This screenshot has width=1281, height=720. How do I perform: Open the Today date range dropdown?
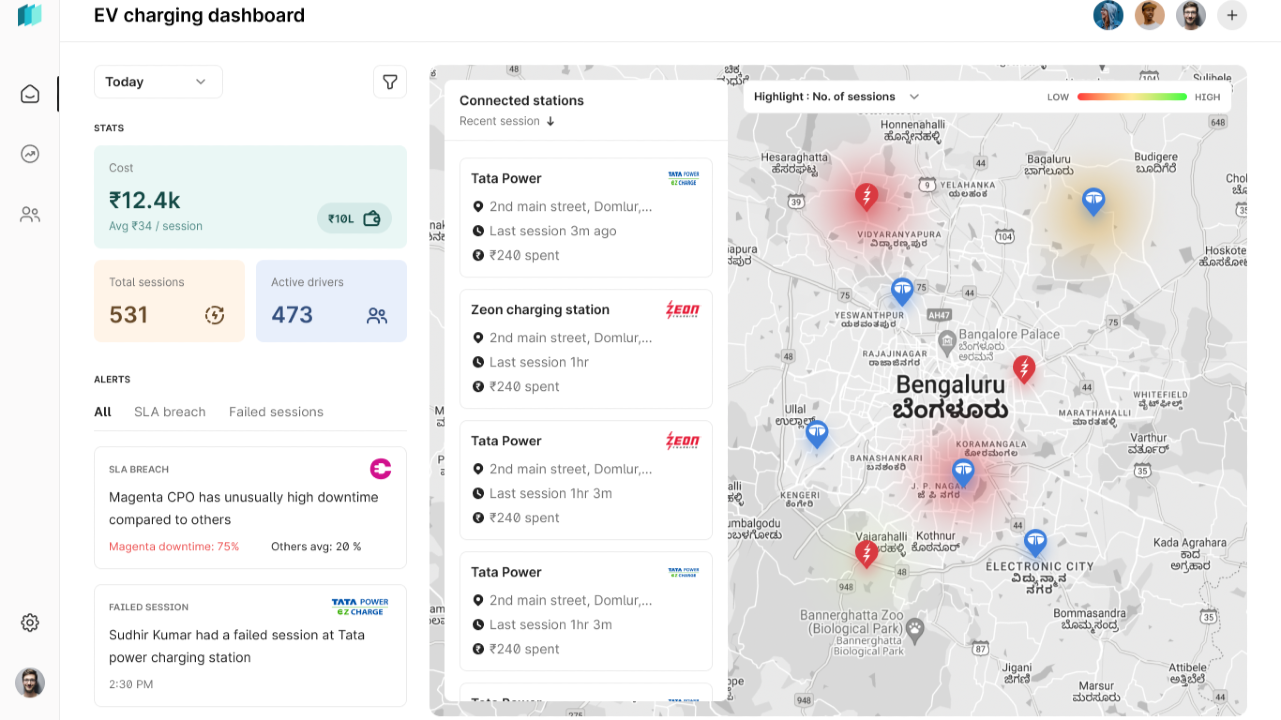click(x=158, y=82)
